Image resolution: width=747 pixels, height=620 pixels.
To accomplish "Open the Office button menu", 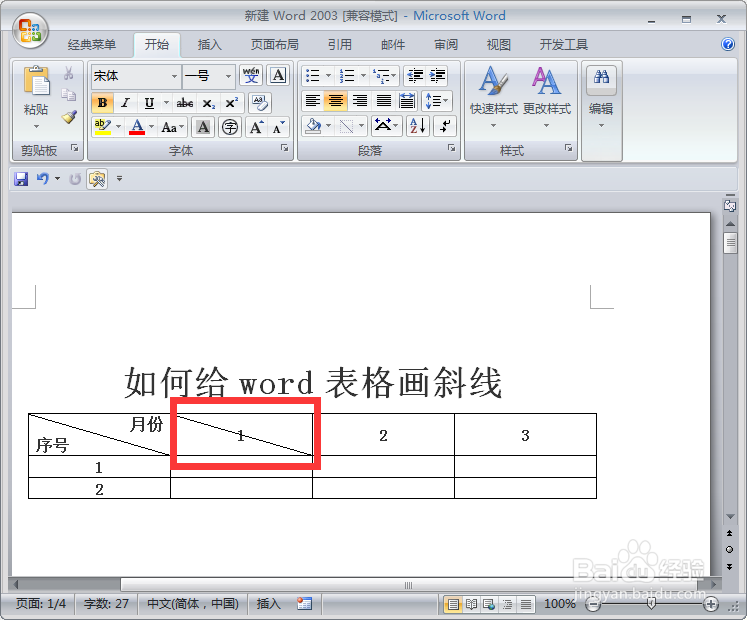I will tap(30, 31).
